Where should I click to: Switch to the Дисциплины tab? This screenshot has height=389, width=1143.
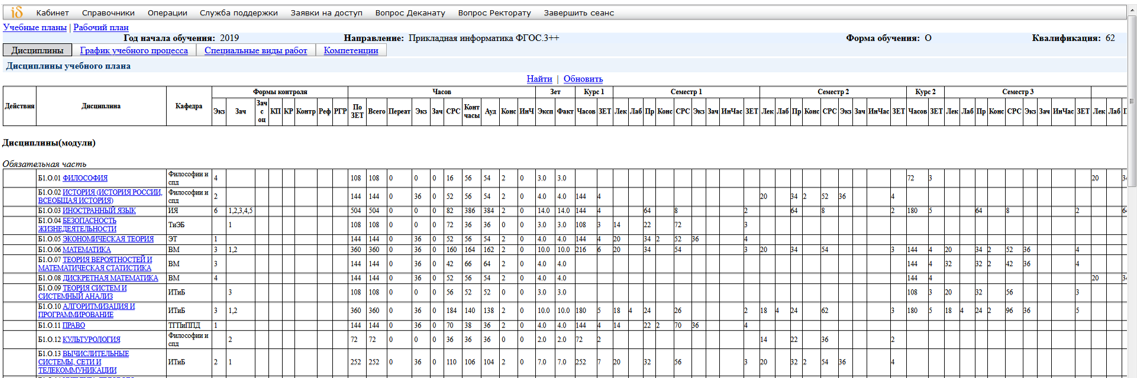tap(38, 51)
